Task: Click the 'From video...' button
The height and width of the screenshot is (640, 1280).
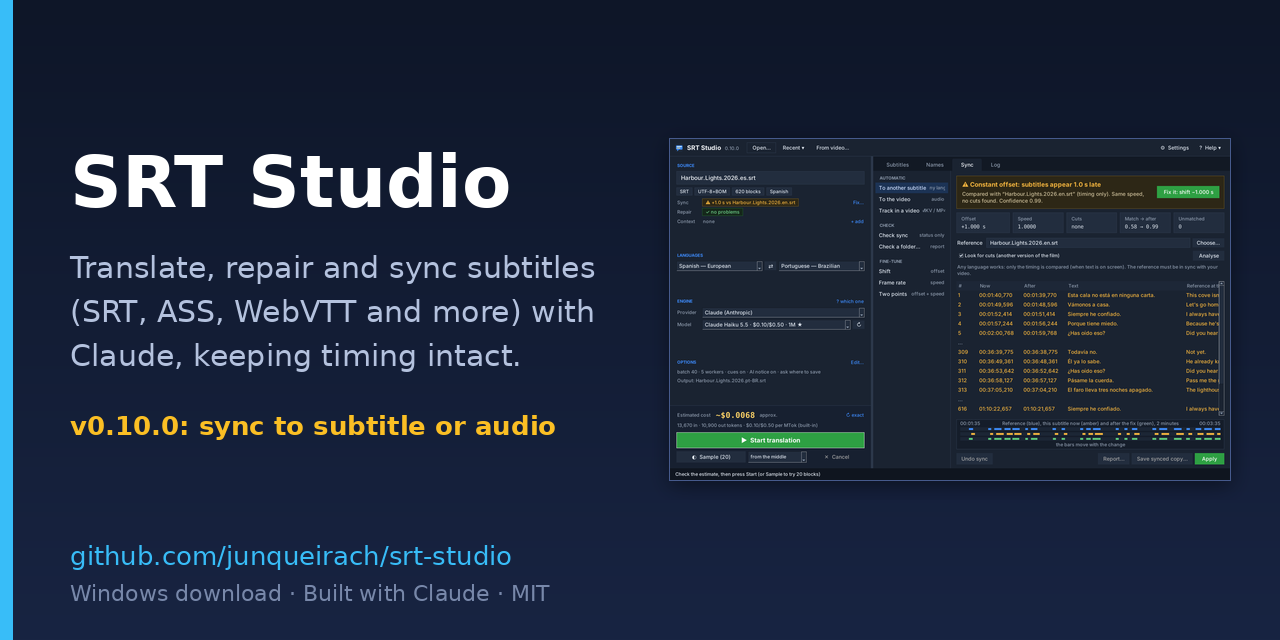Action: 832,147
